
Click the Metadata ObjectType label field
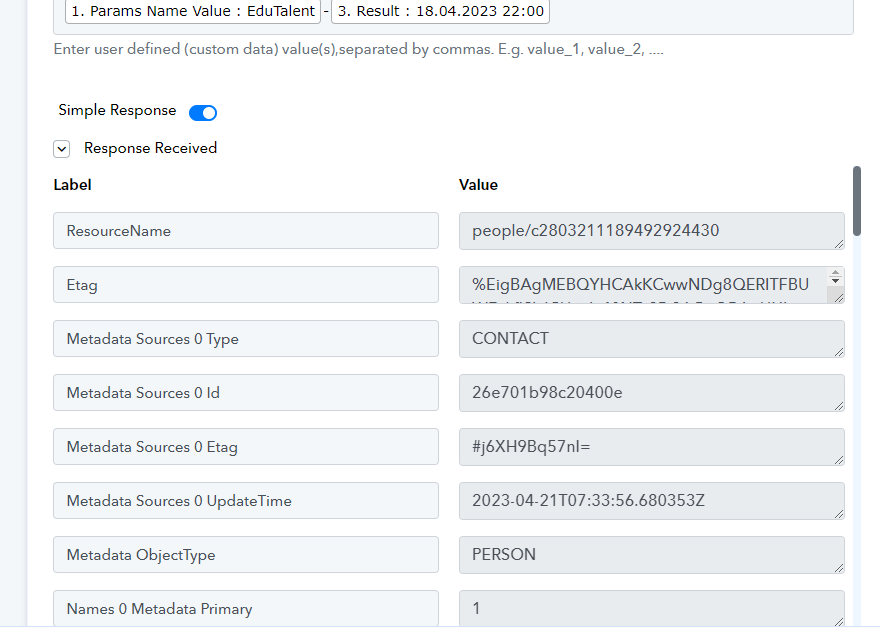point(245,555)
